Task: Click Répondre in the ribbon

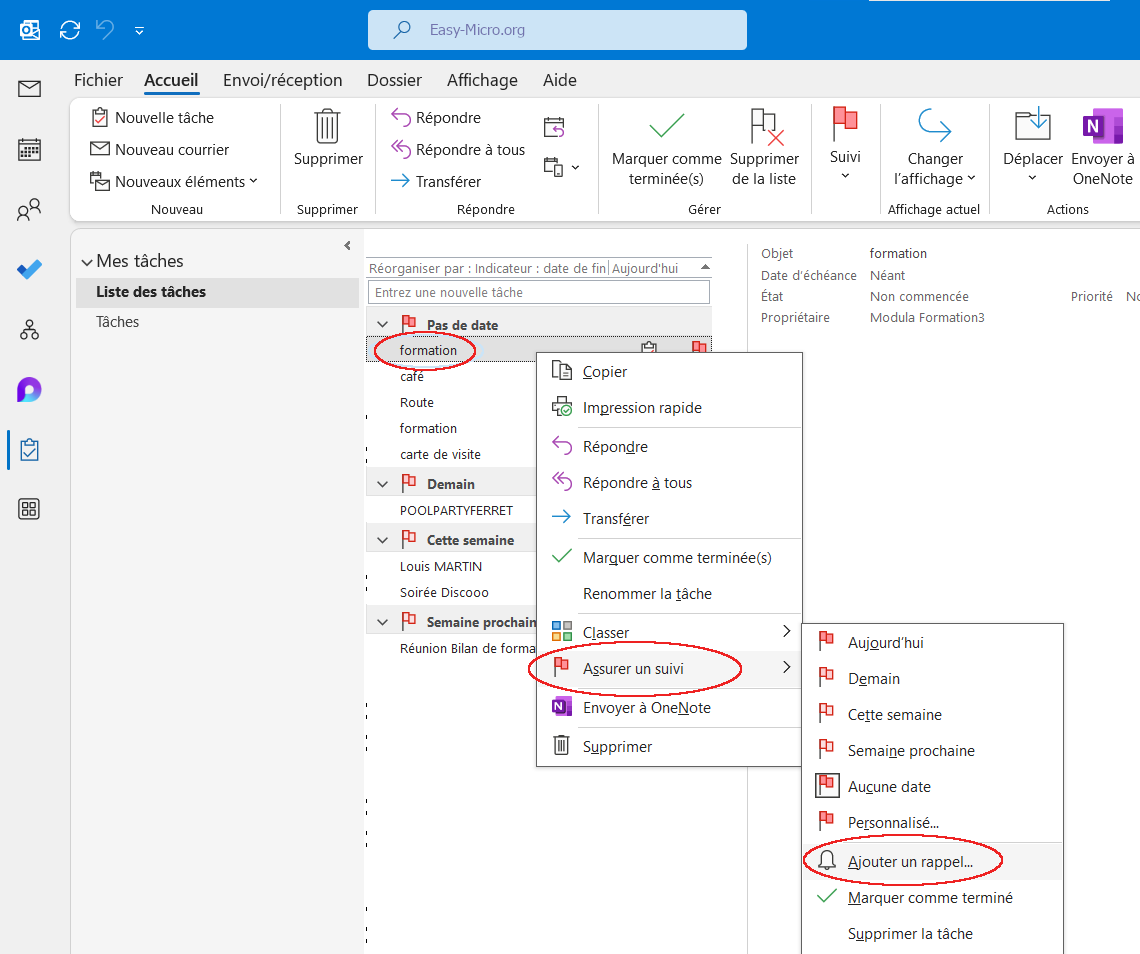Action: point(436,118)
